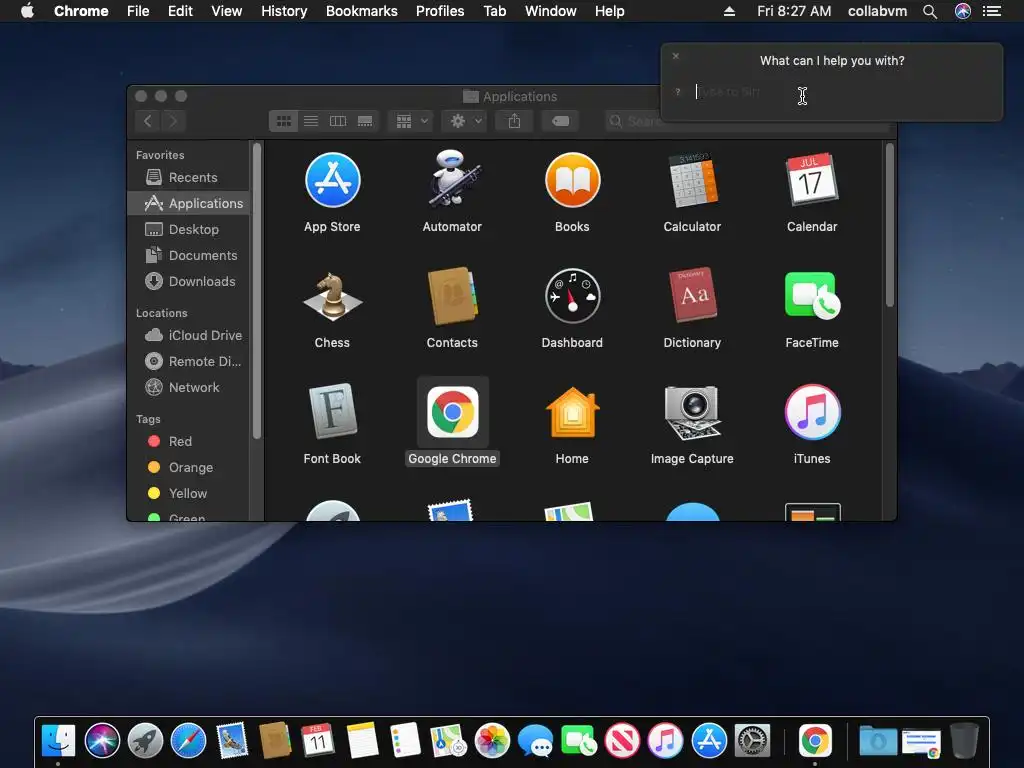Open Trash in the Dock
The width and height of the screenshot is (1024, 768).
click(x=964, y=741)
